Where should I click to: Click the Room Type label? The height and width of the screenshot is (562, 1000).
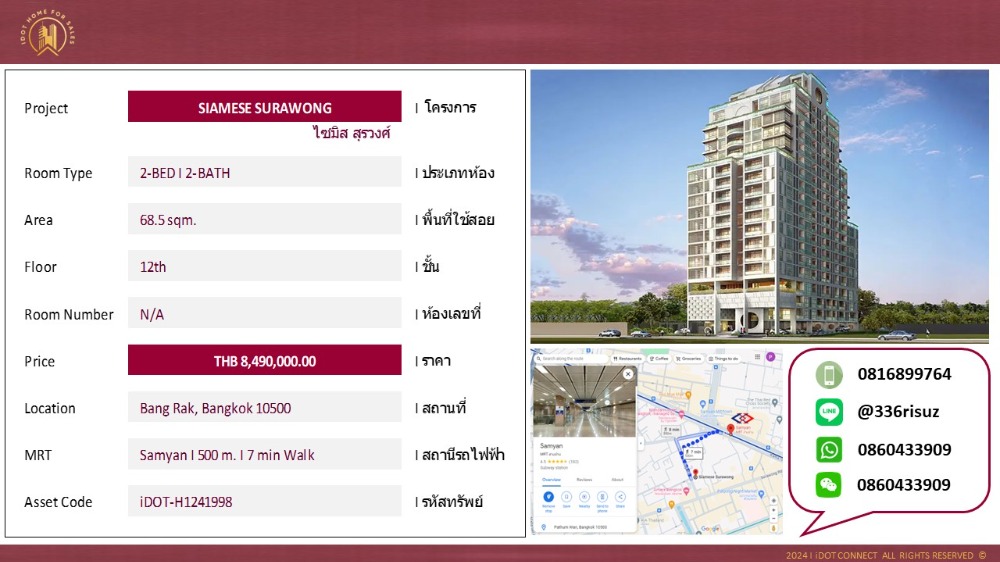click(58, 173)
